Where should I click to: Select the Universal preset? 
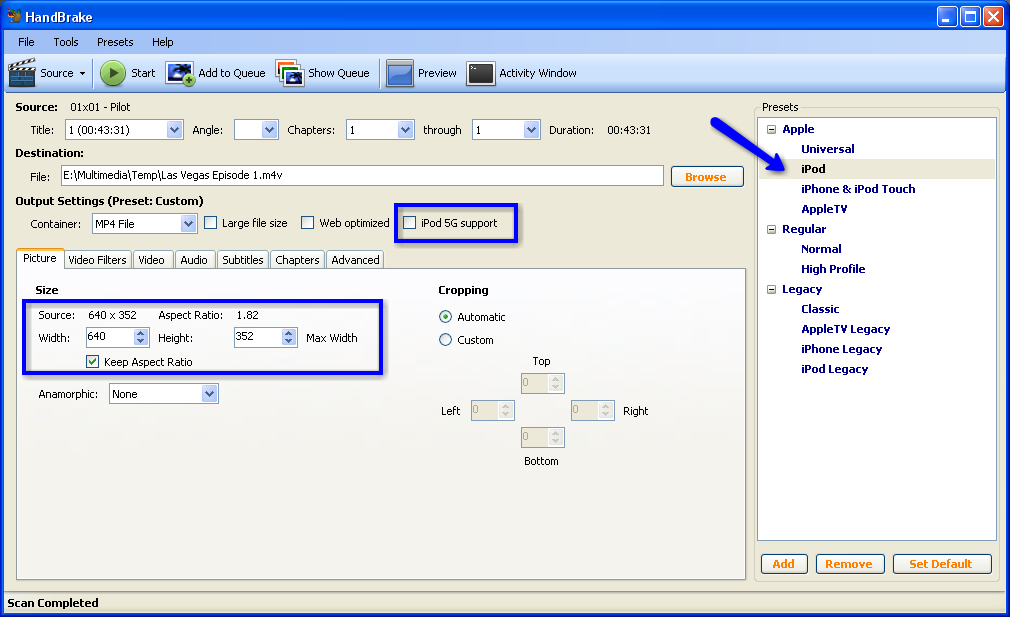coord(827,149)
